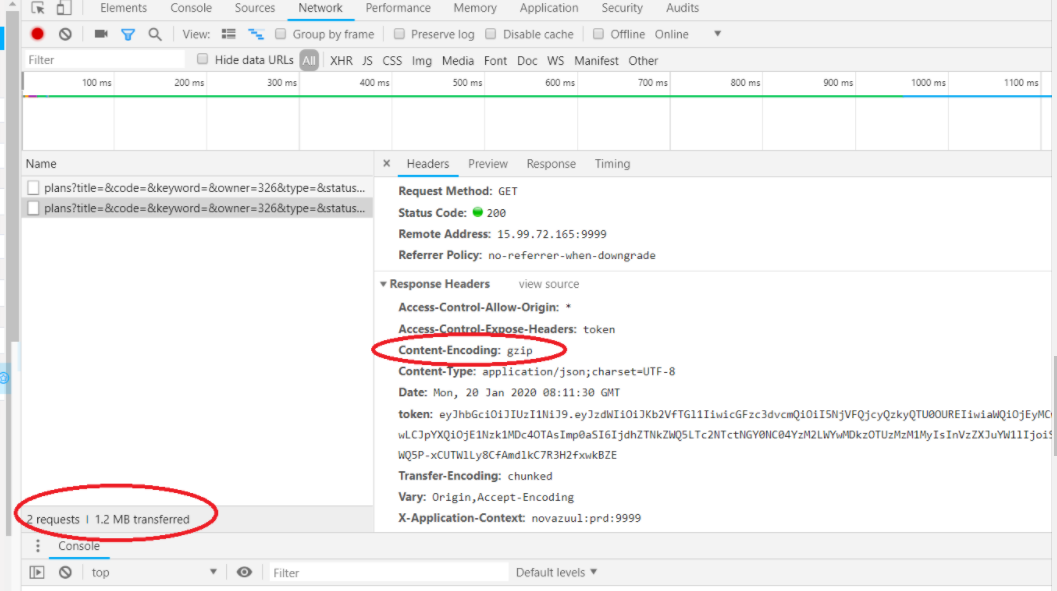Capture screenshots with the camera icon
Screen dimensions: 1057x591
tap(101, 34)
